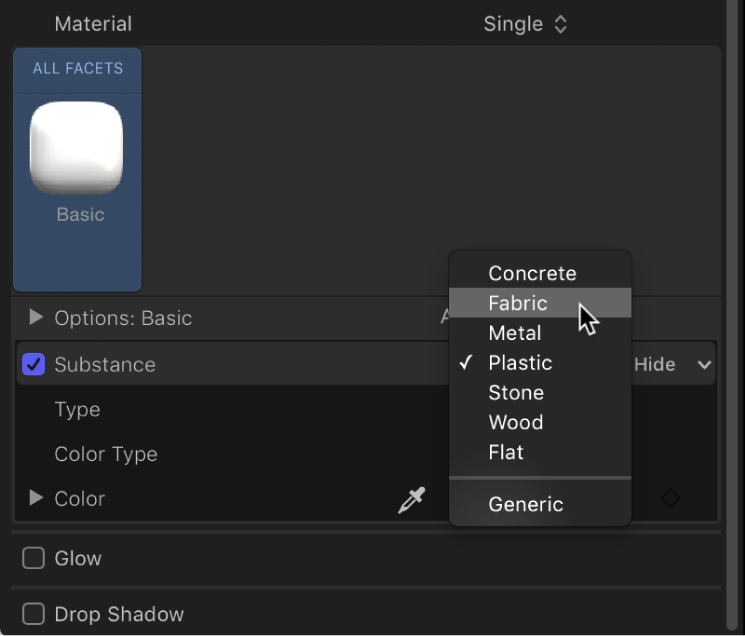Pick Stone from the substance menu
The width and height of the screenshot is (745, 636).
(x=516, y=393)
